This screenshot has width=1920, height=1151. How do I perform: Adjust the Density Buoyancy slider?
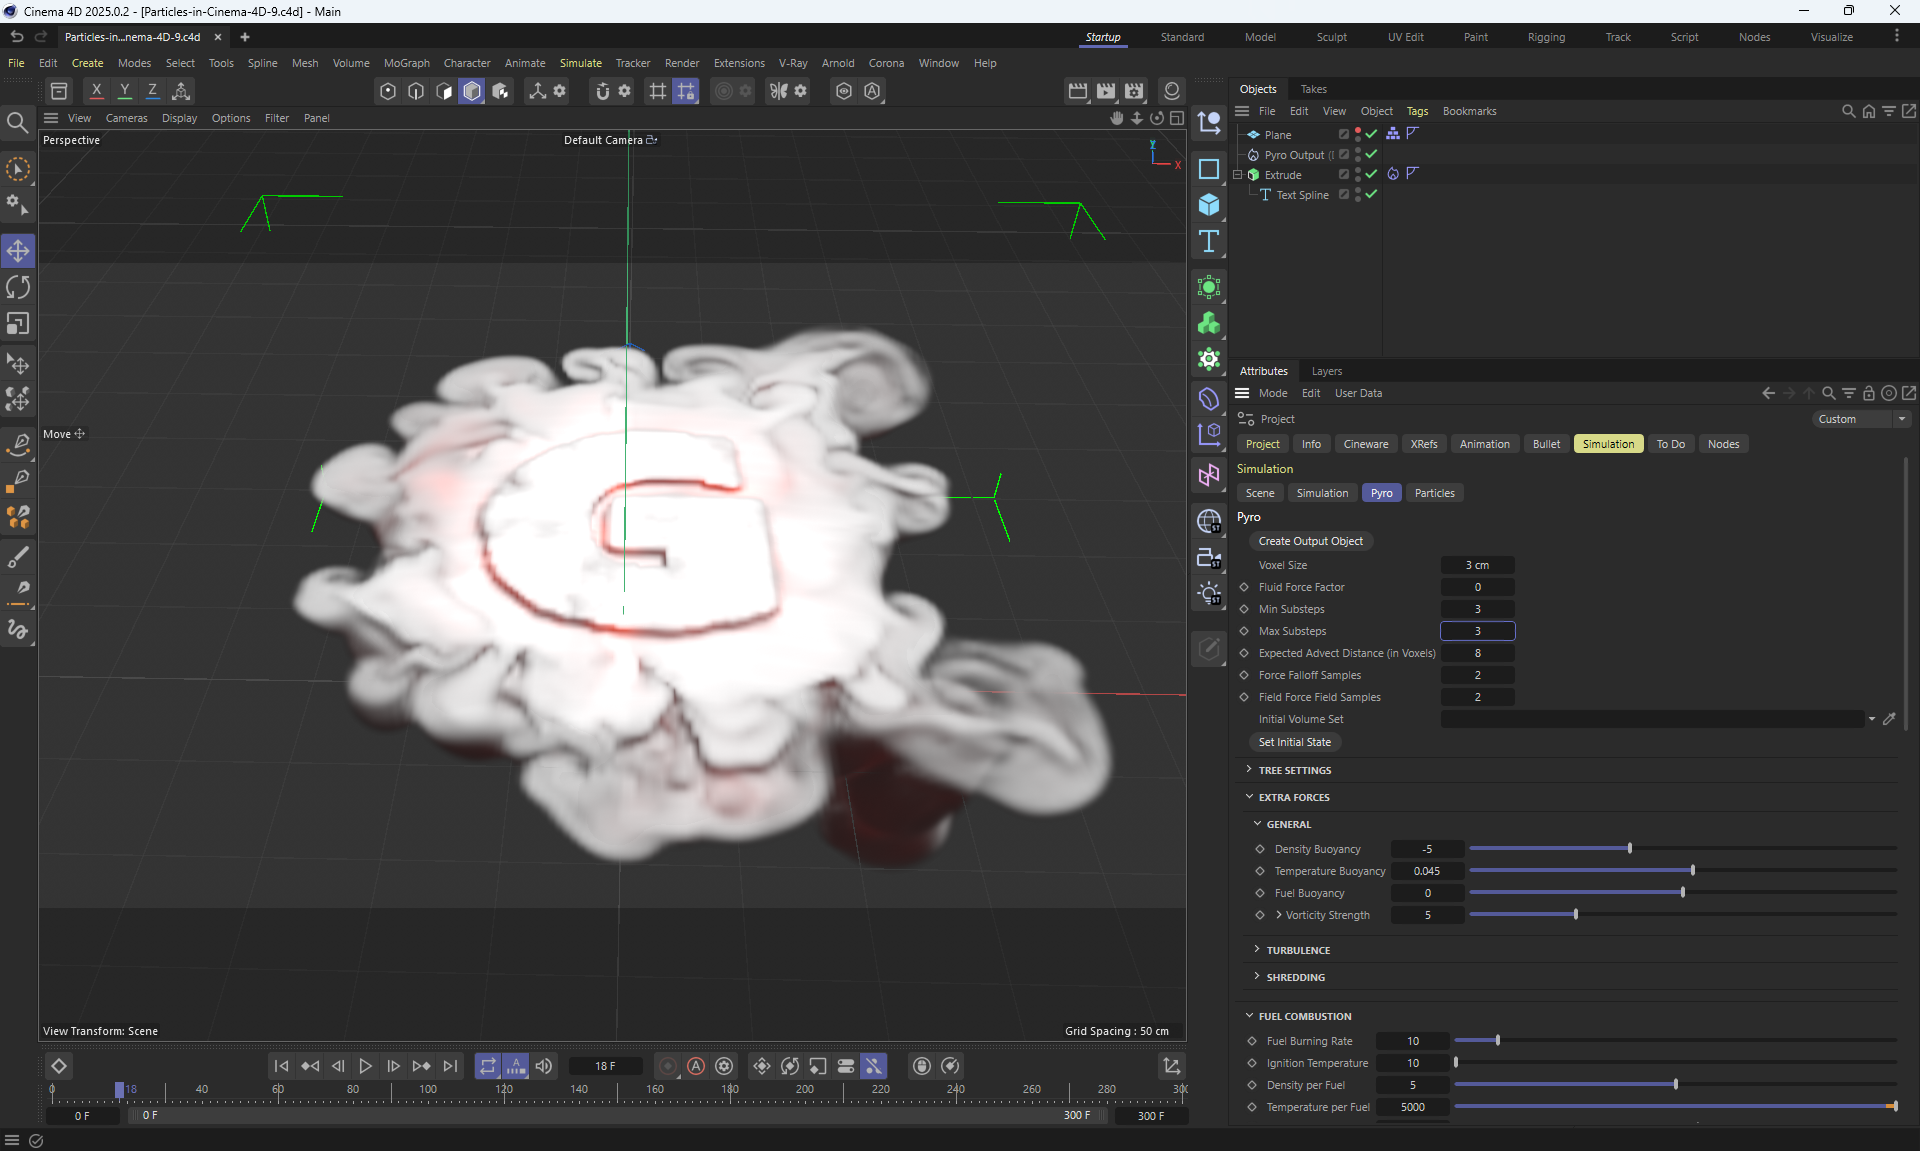tap(1629, 849)
